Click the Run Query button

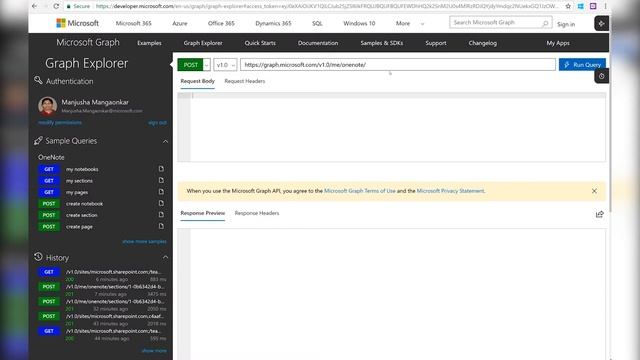click(x=582, y=64)
